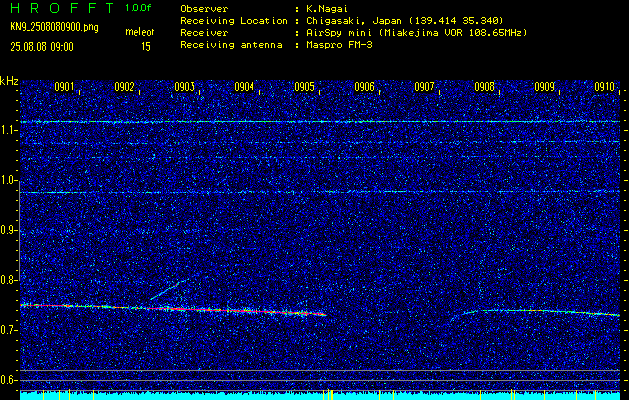The image size is (629, 400).
Task: Click the 0903 time marker
Action: tap(184, 87)
